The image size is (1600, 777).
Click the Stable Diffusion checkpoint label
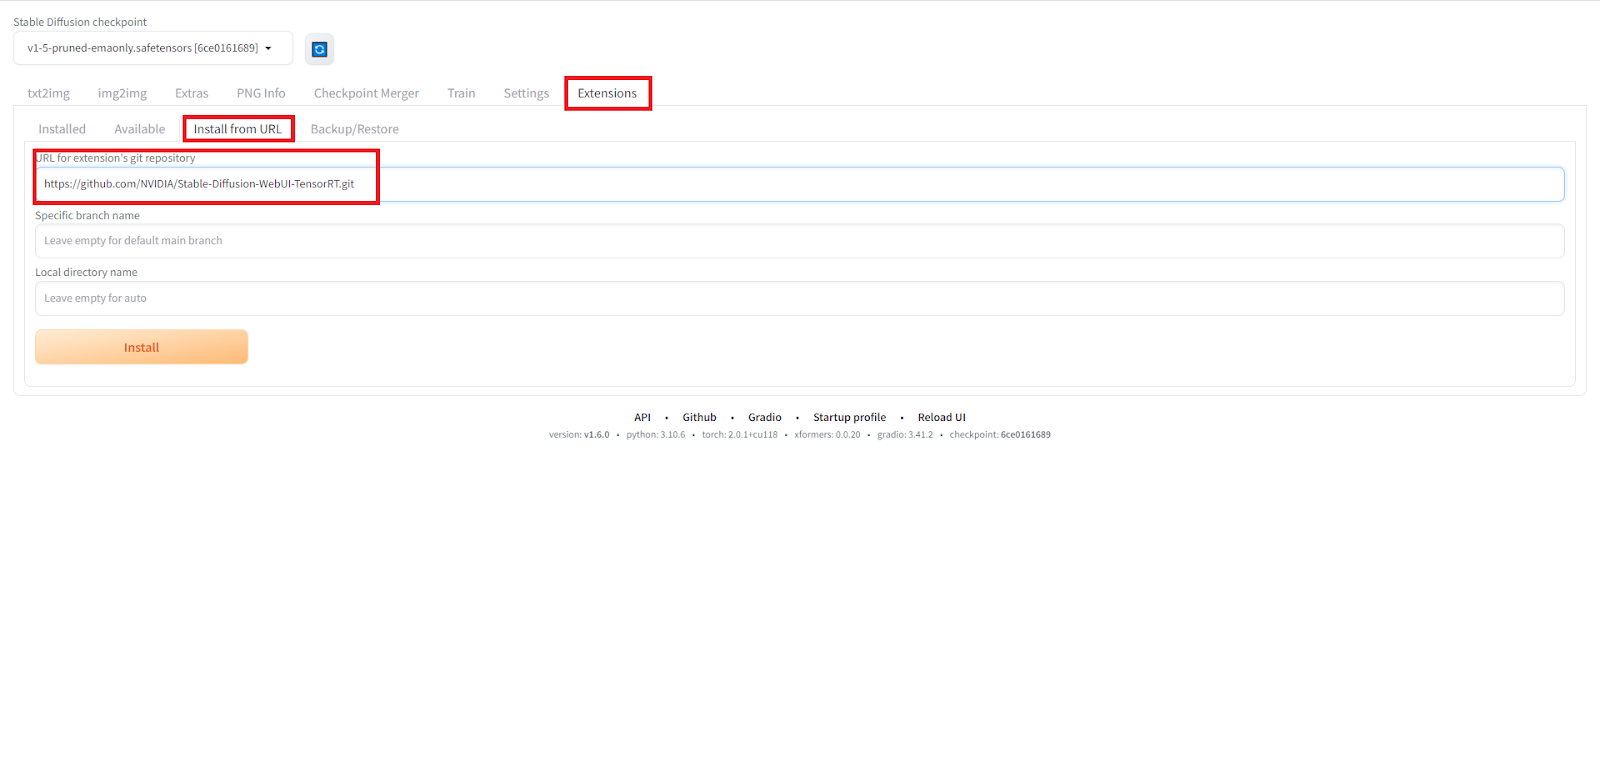point(80,22)
